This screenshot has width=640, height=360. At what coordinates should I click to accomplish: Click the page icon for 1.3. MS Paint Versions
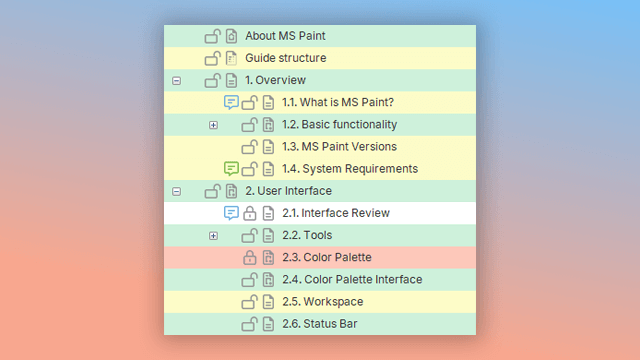(x=268, y=147)
